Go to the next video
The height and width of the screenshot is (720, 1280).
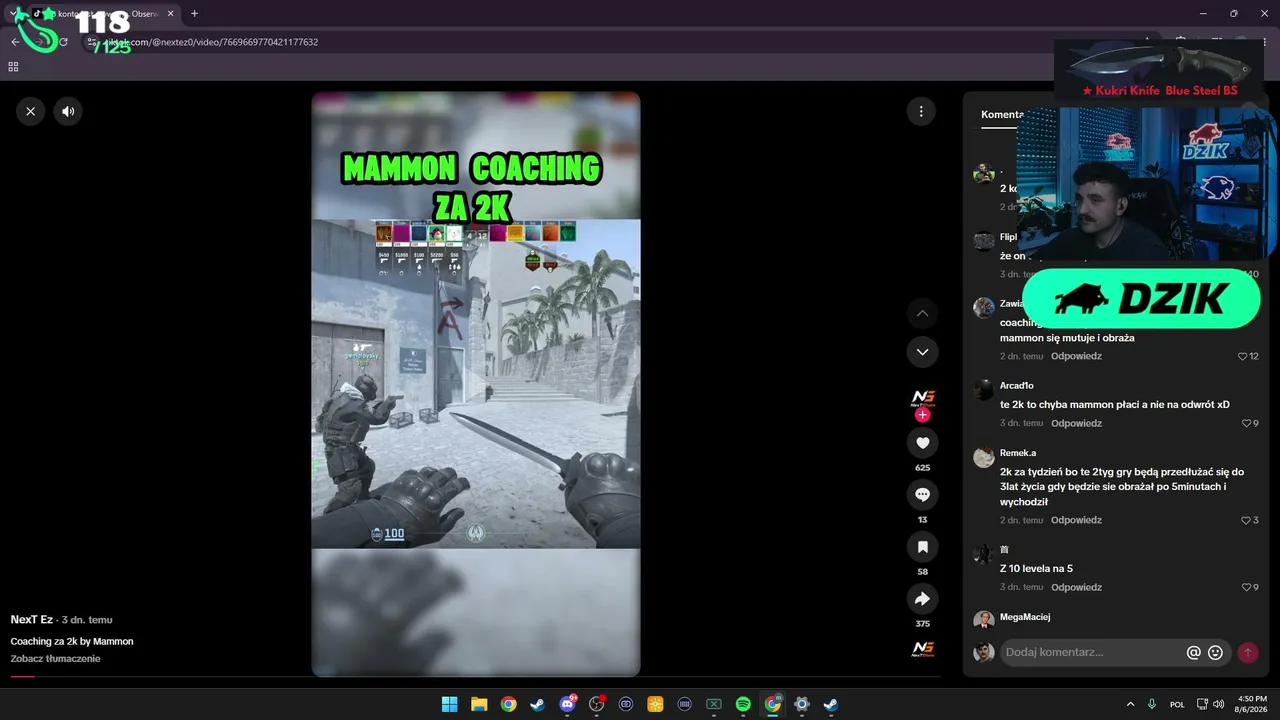(922, 352)
